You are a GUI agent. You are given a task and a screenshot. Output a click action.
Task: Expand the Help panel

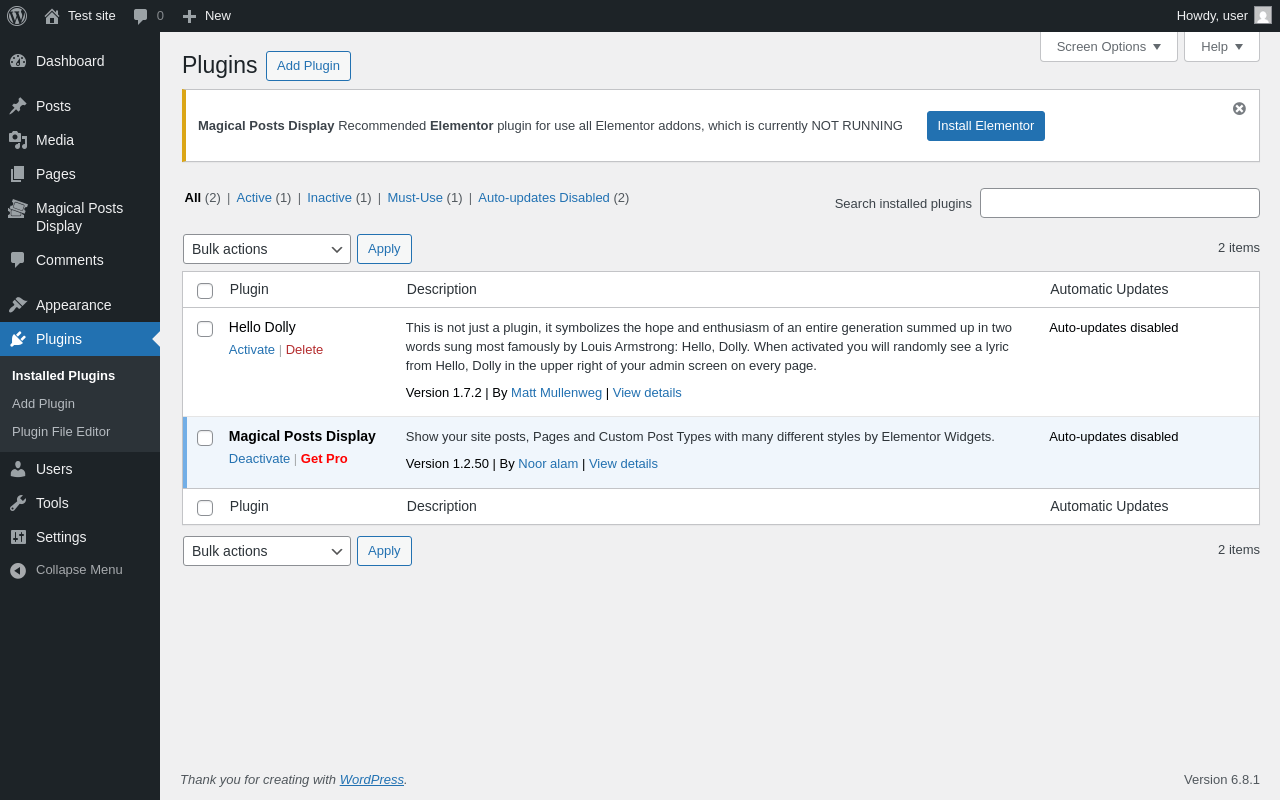[1222, 46]
